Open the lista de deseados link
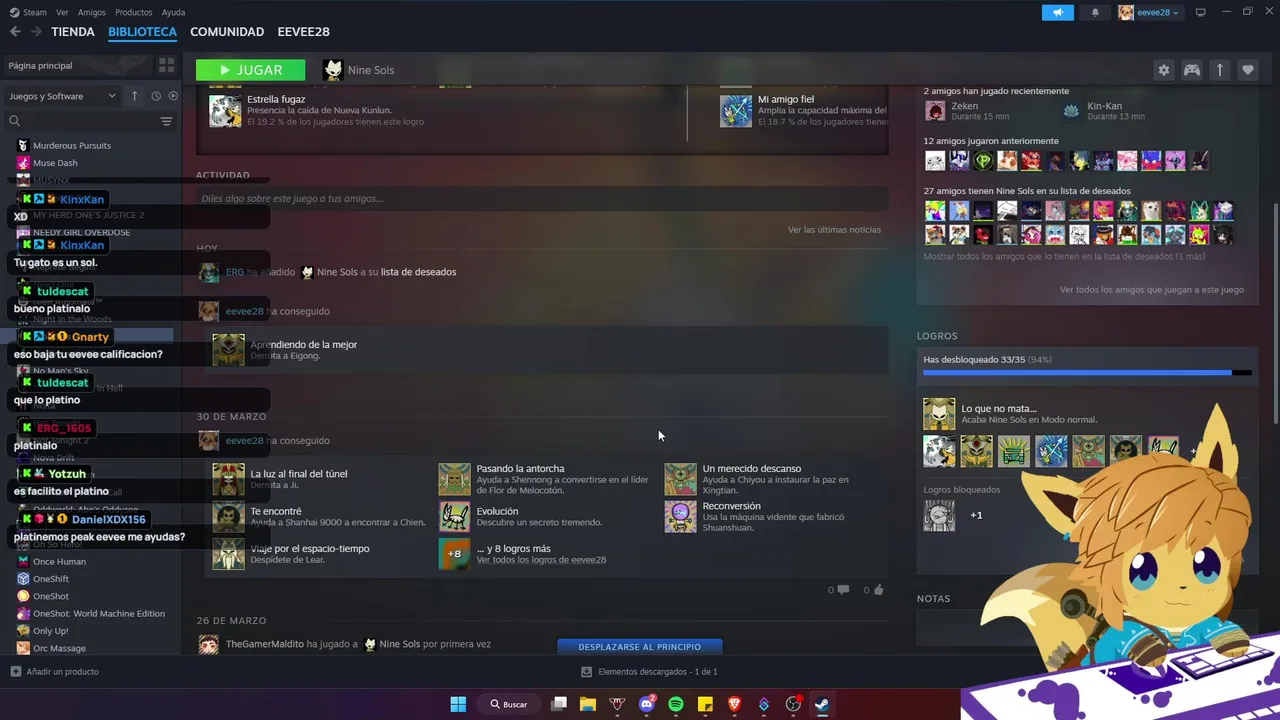The height and width of the screenshot is (720, 1280). (418, 272)
